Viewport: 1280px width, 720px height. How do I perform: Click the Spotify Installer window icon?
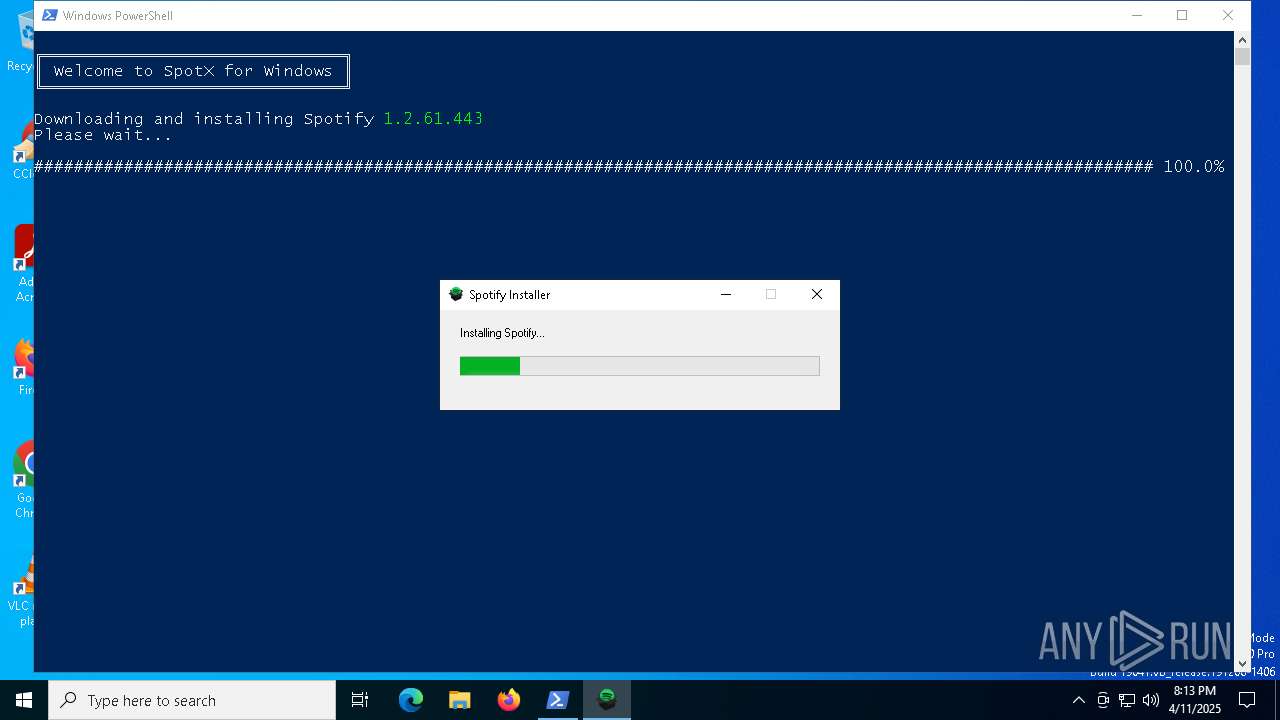(x=456, y=294)
